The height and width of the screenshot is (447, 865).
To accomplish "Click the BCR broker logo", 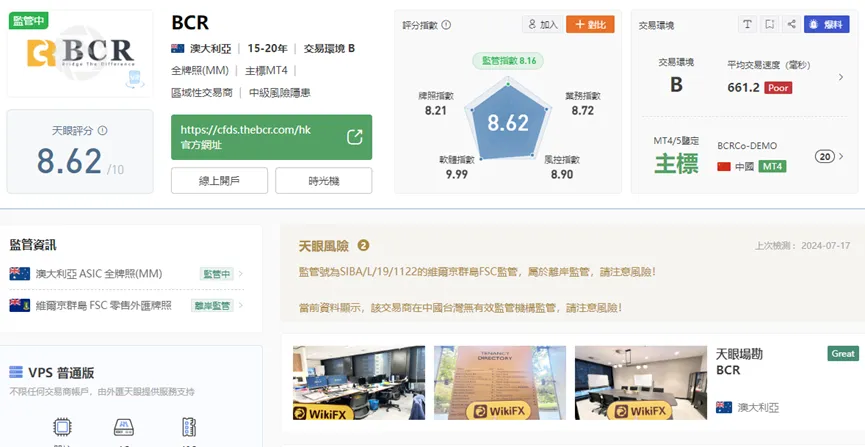I will pos(80,53).
